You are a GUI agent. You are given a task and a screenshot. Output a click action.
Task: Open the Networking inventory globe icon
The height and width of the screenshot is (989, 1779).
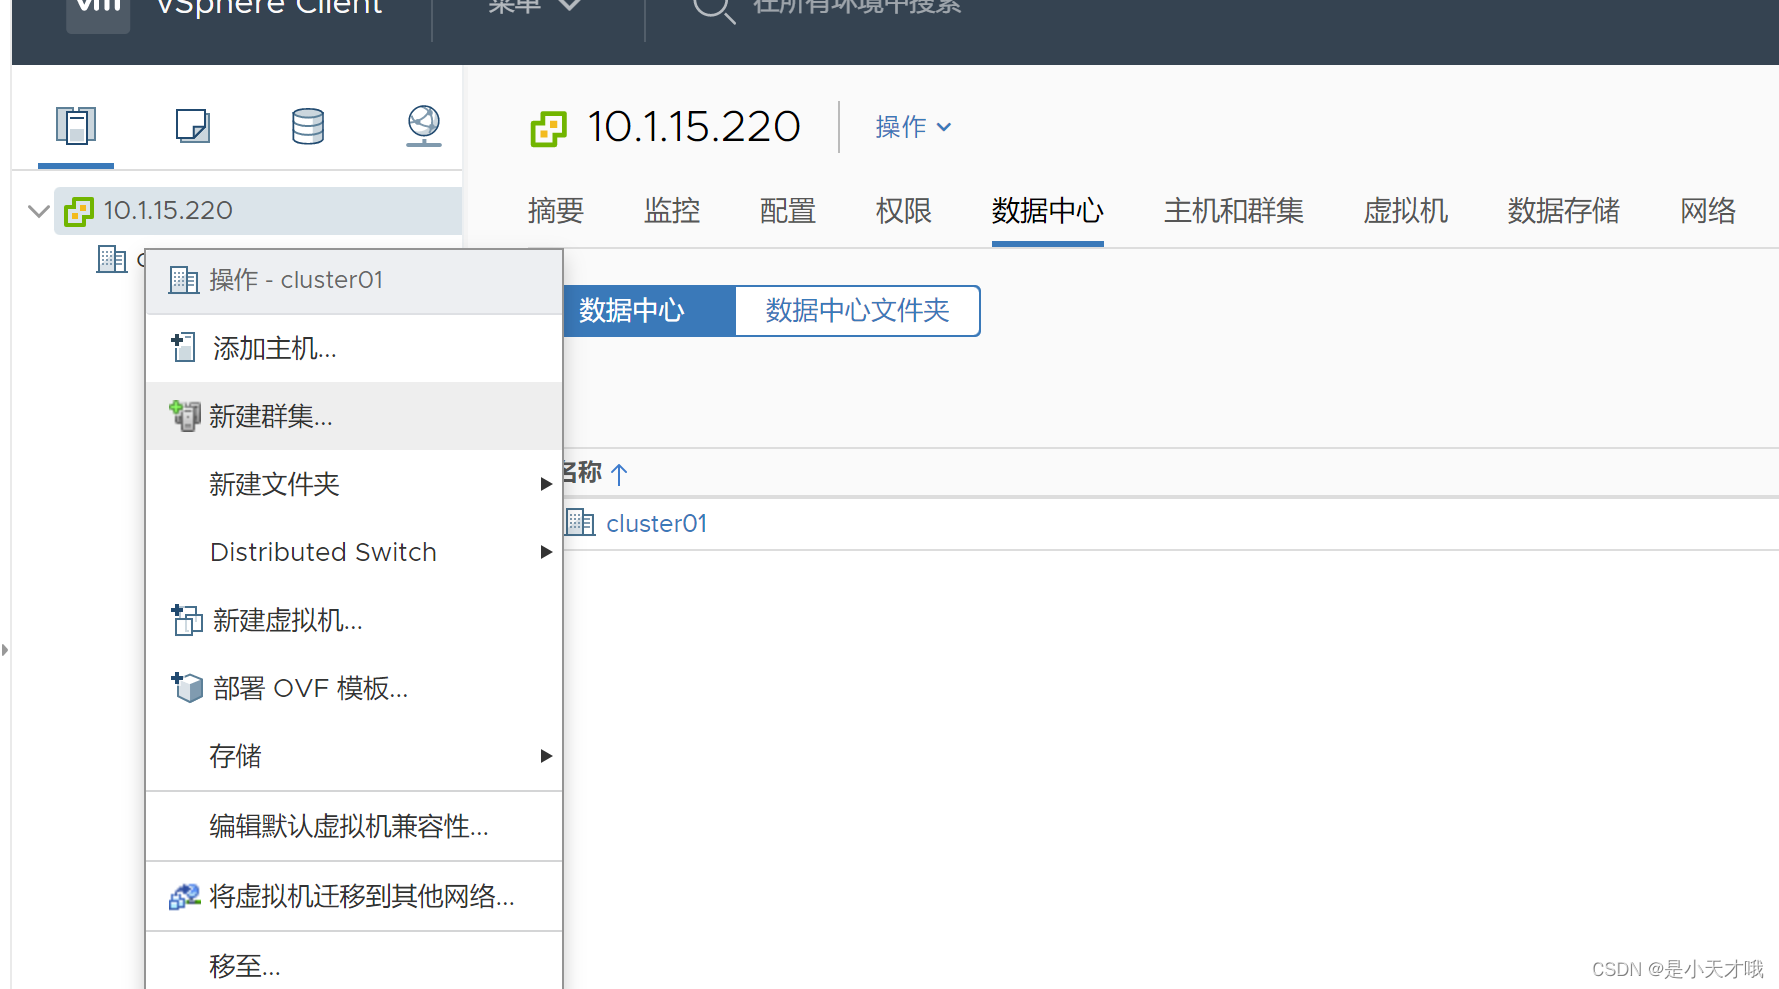coord(423,127)
